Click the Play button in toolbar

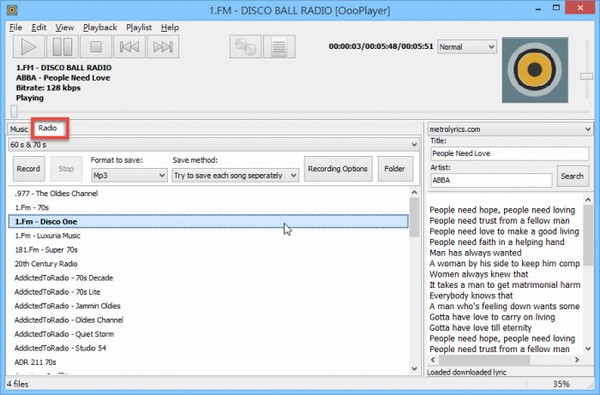click(x=29, y=47)
